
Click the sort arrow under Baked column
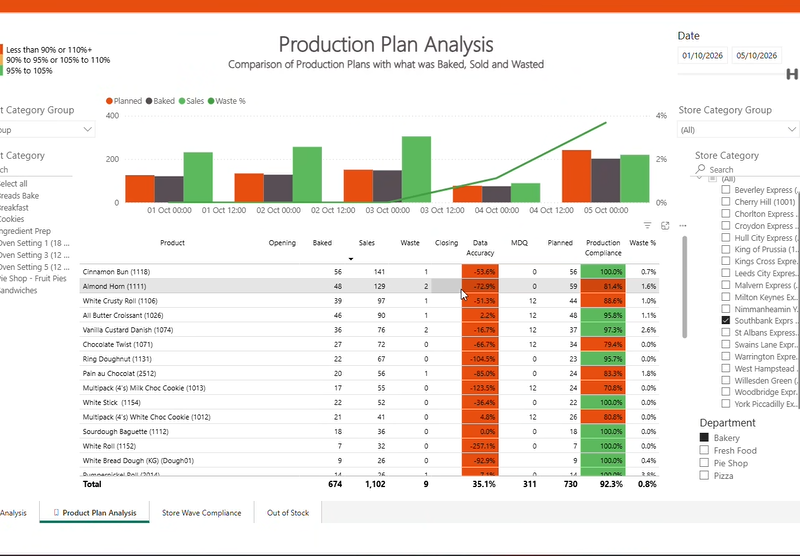click(351, 259)
